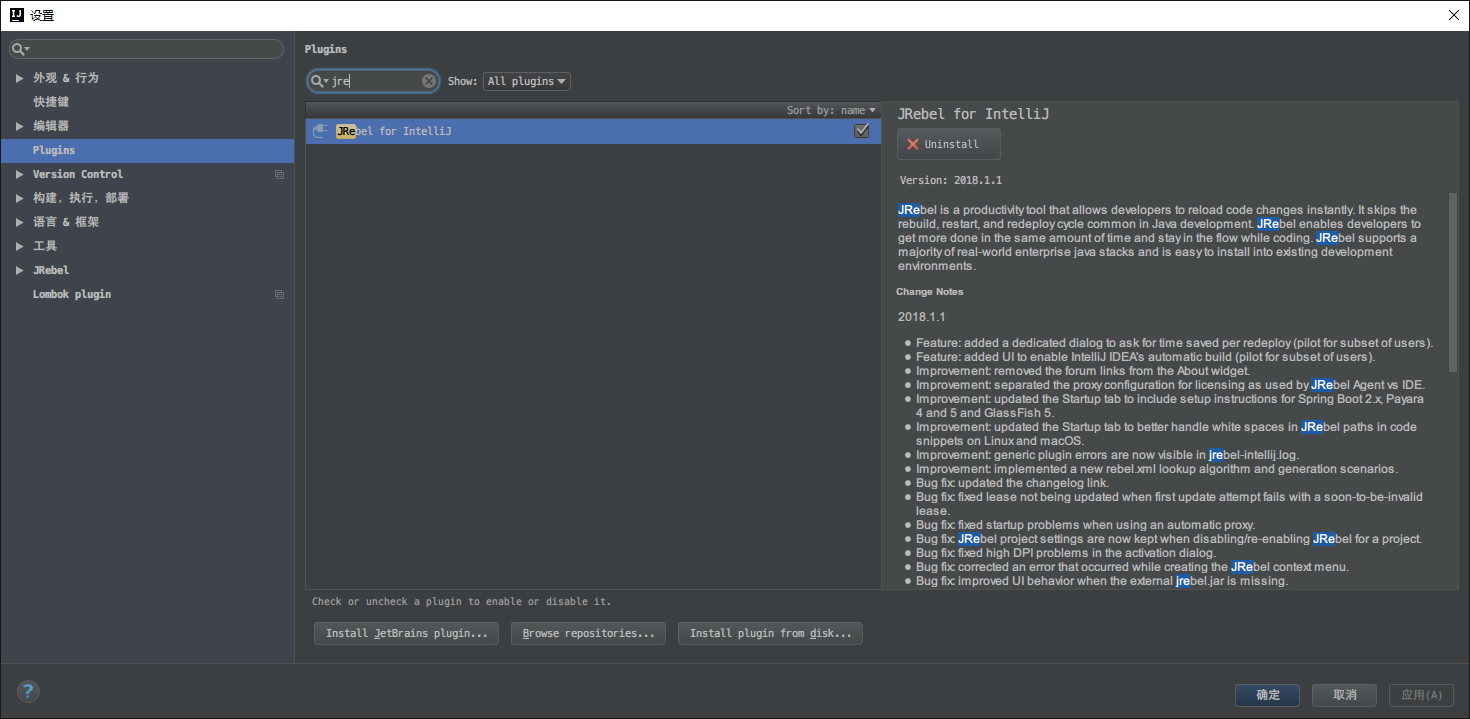Click the magnifier icon in plugin search
The width and height of the screenshot is (1470, 719).
click(318, 81)
